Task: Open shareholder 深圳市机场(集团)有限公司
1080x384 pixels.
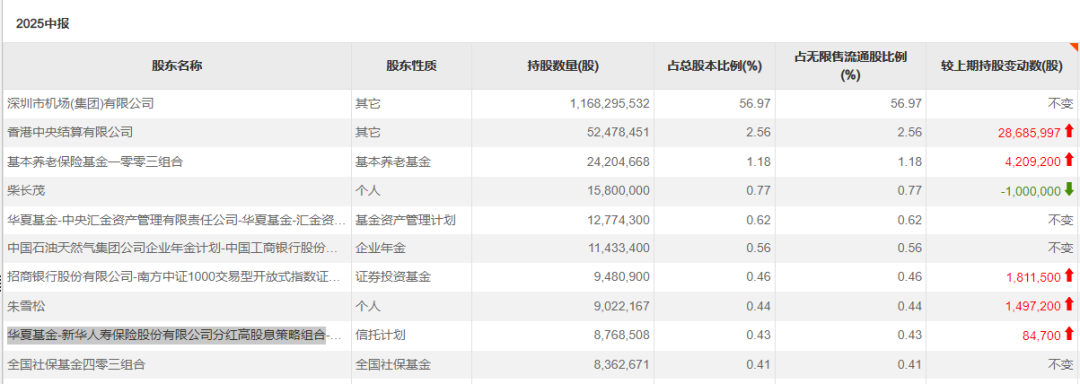Action: [x=81, y=104]
